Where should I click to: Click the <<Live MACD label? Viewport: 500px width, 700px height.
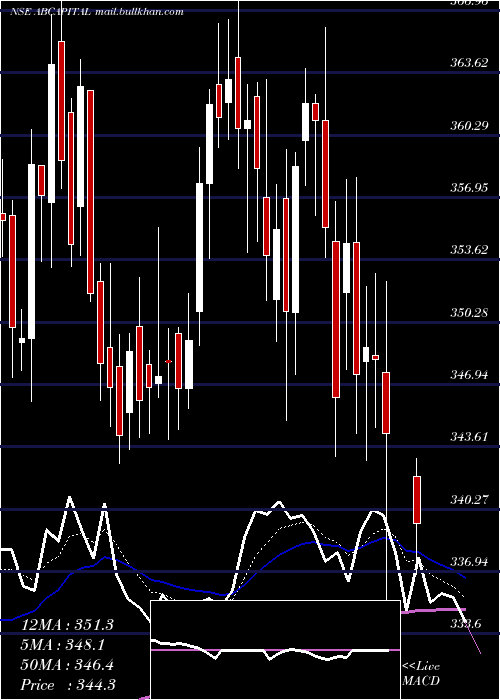(x=421, y=673)
